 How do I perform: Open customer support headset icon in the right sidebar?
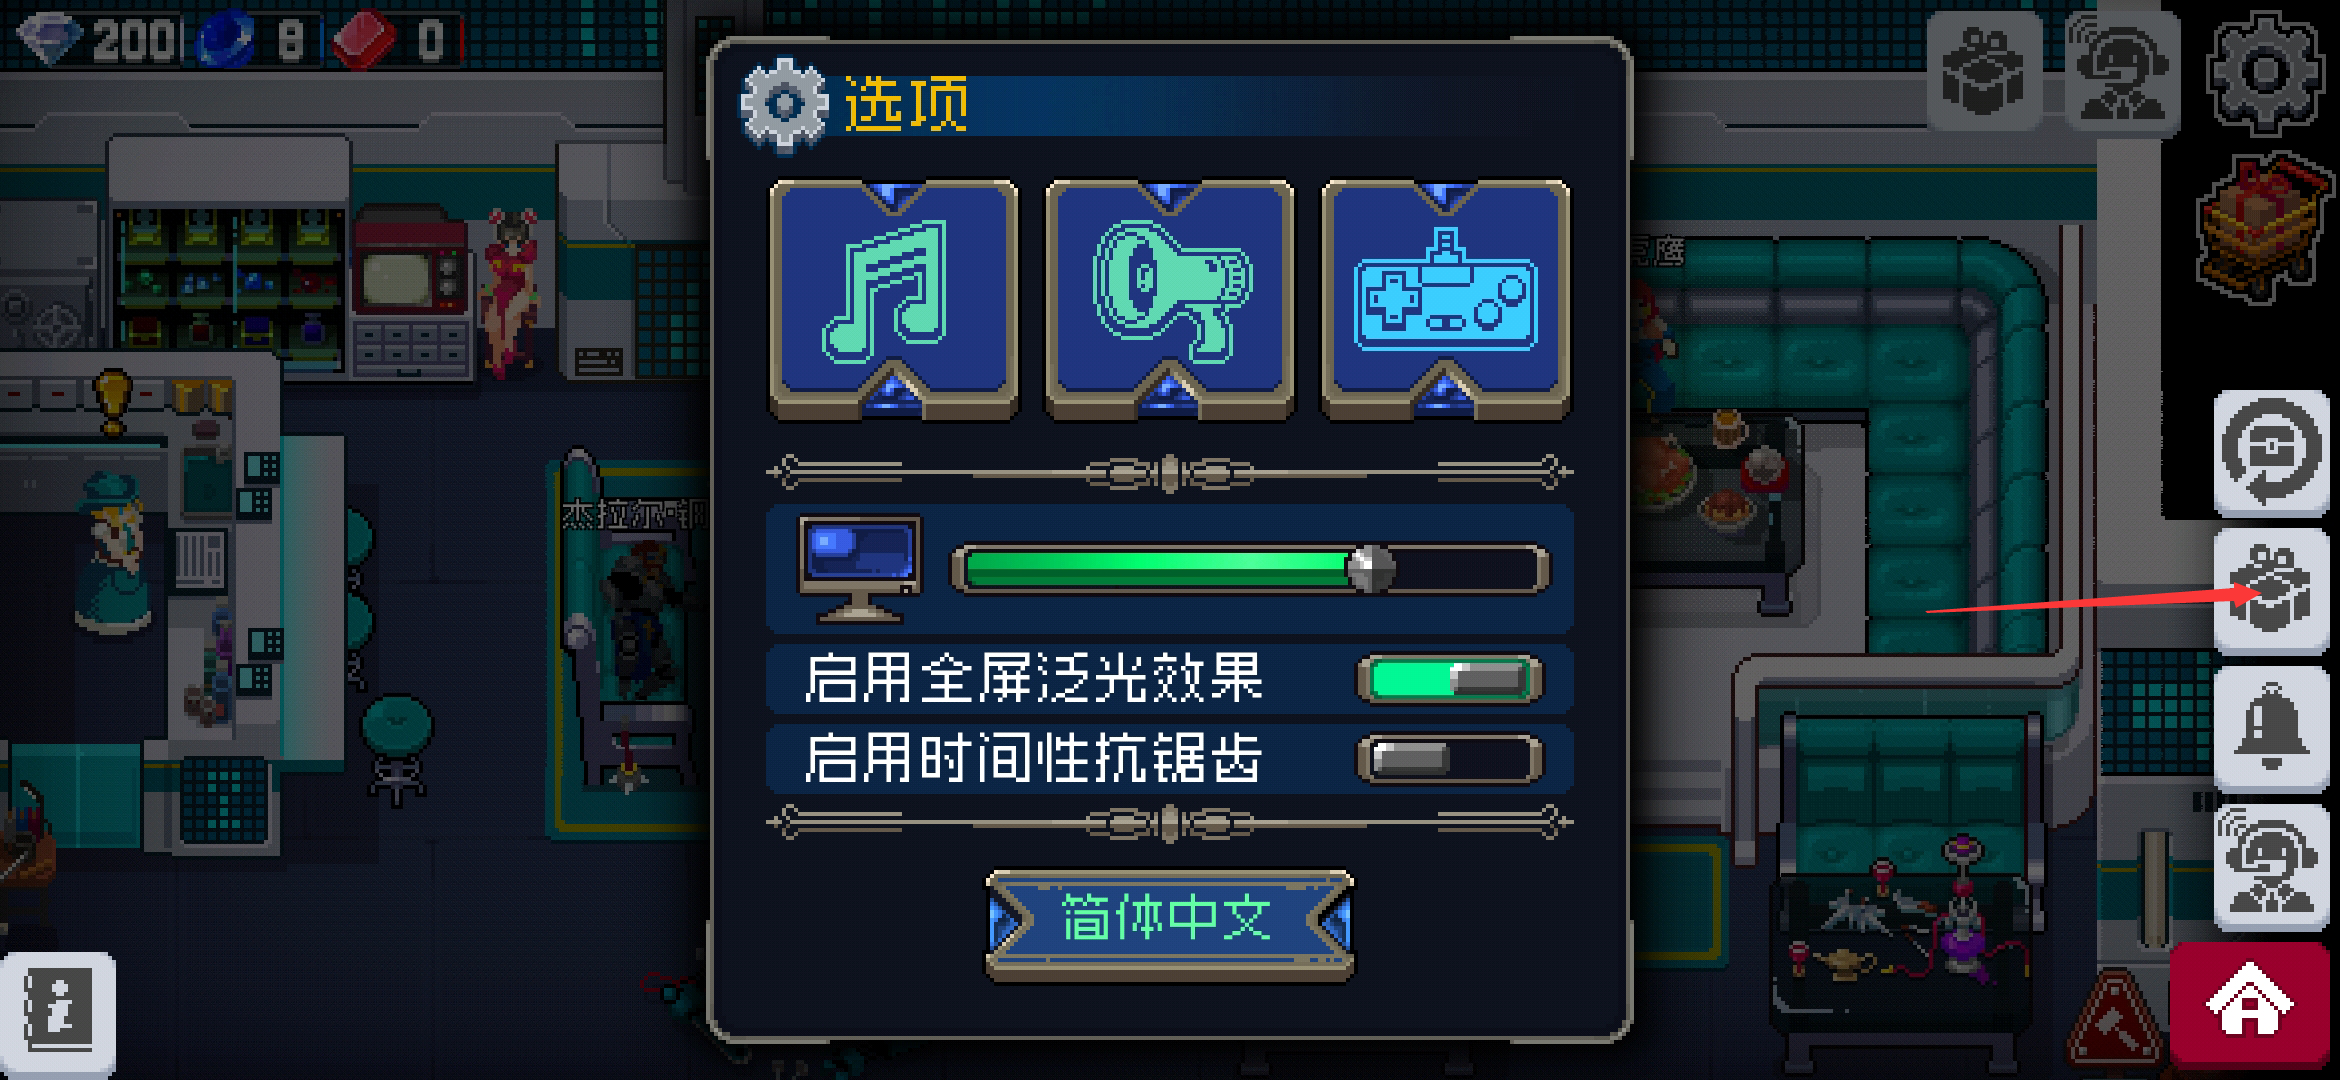point(2271,866)
